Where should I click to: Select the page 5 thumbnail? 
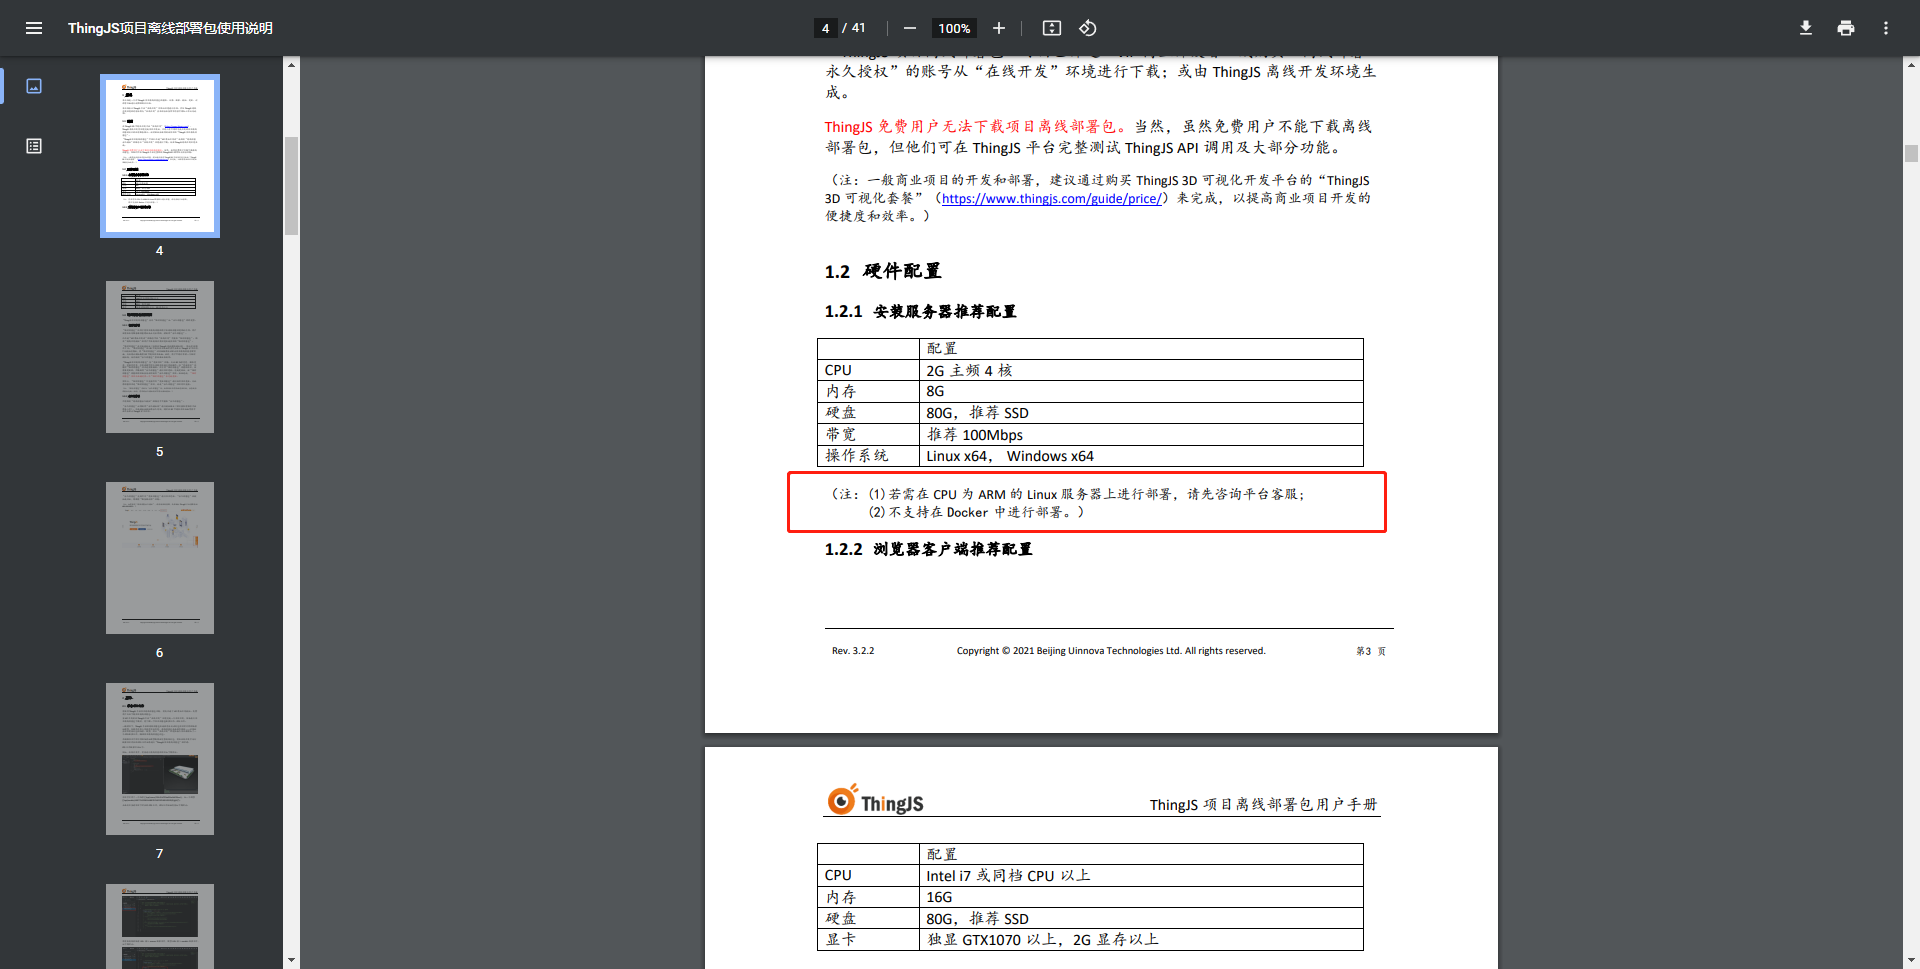tap(160, 357)
